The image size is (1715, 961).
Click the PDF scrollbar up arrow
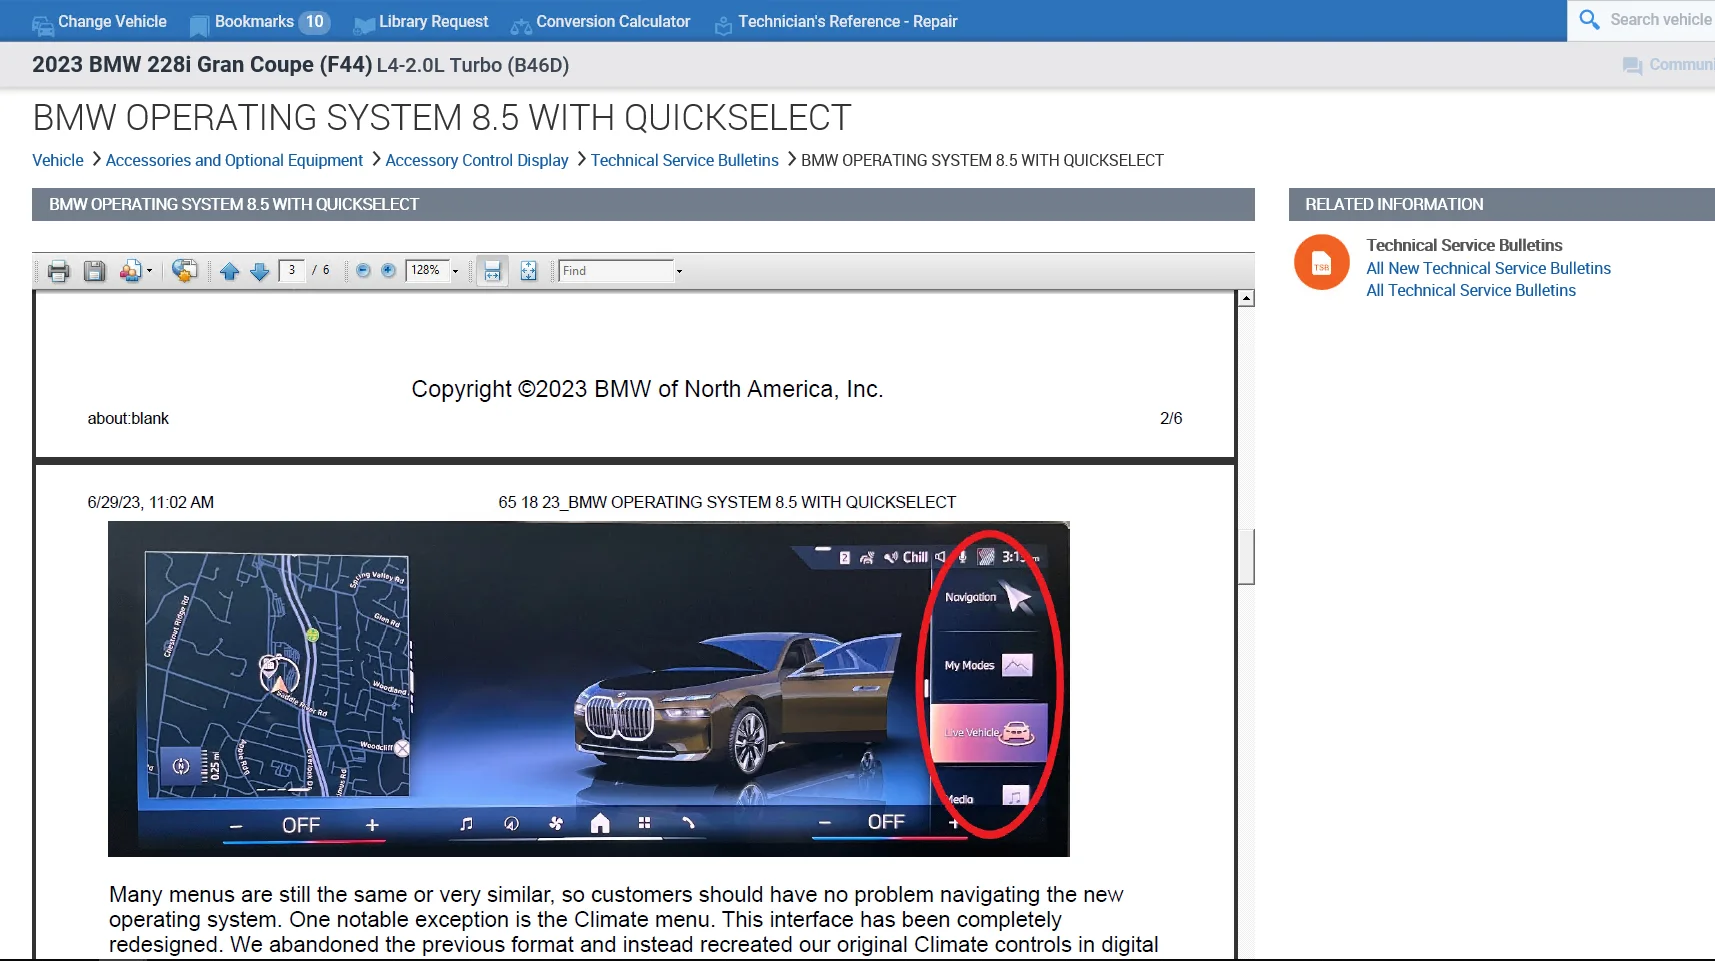pyautogui.click(x=1246, y=298)
